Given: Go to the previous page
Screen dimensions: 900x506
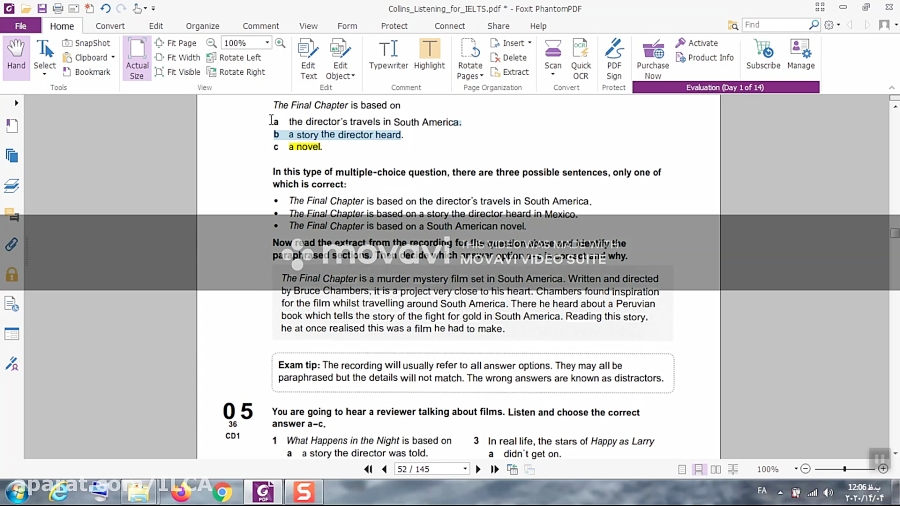Looking at the screenshot, I should point(384,469).
